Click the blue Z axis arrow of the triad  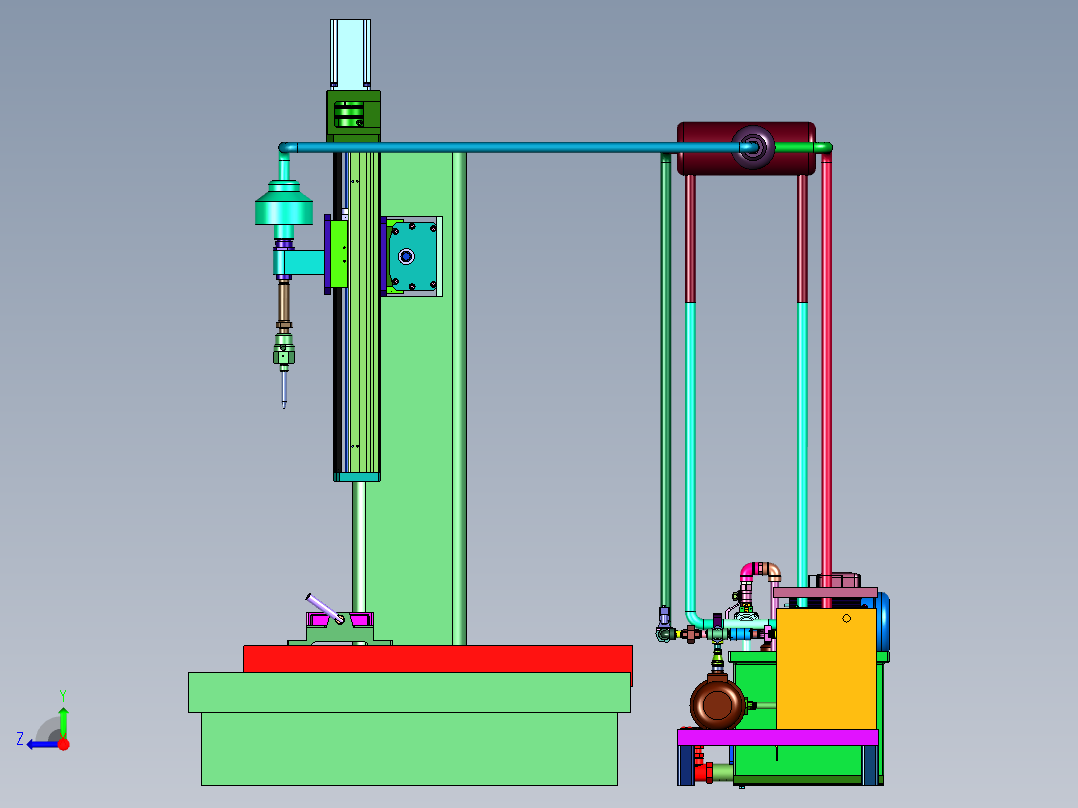pyautogui.click(x=43, y=745)
